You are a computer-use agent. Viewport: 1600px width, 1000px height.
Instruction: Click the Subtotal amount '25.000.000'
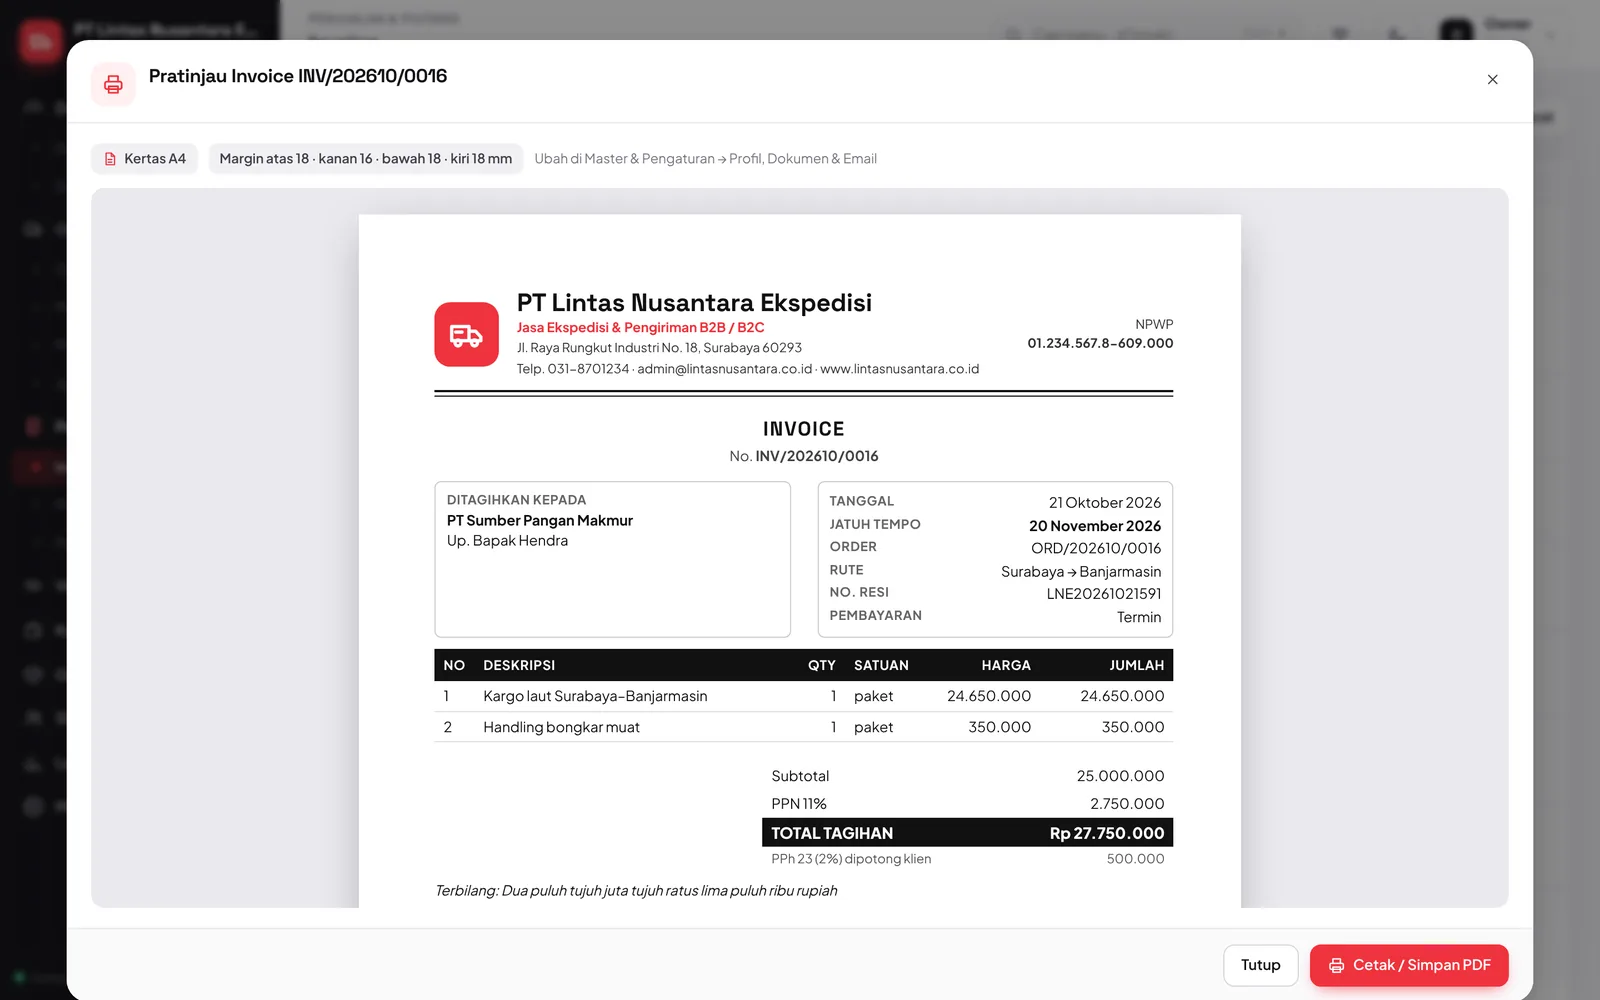click(1120, 776)
